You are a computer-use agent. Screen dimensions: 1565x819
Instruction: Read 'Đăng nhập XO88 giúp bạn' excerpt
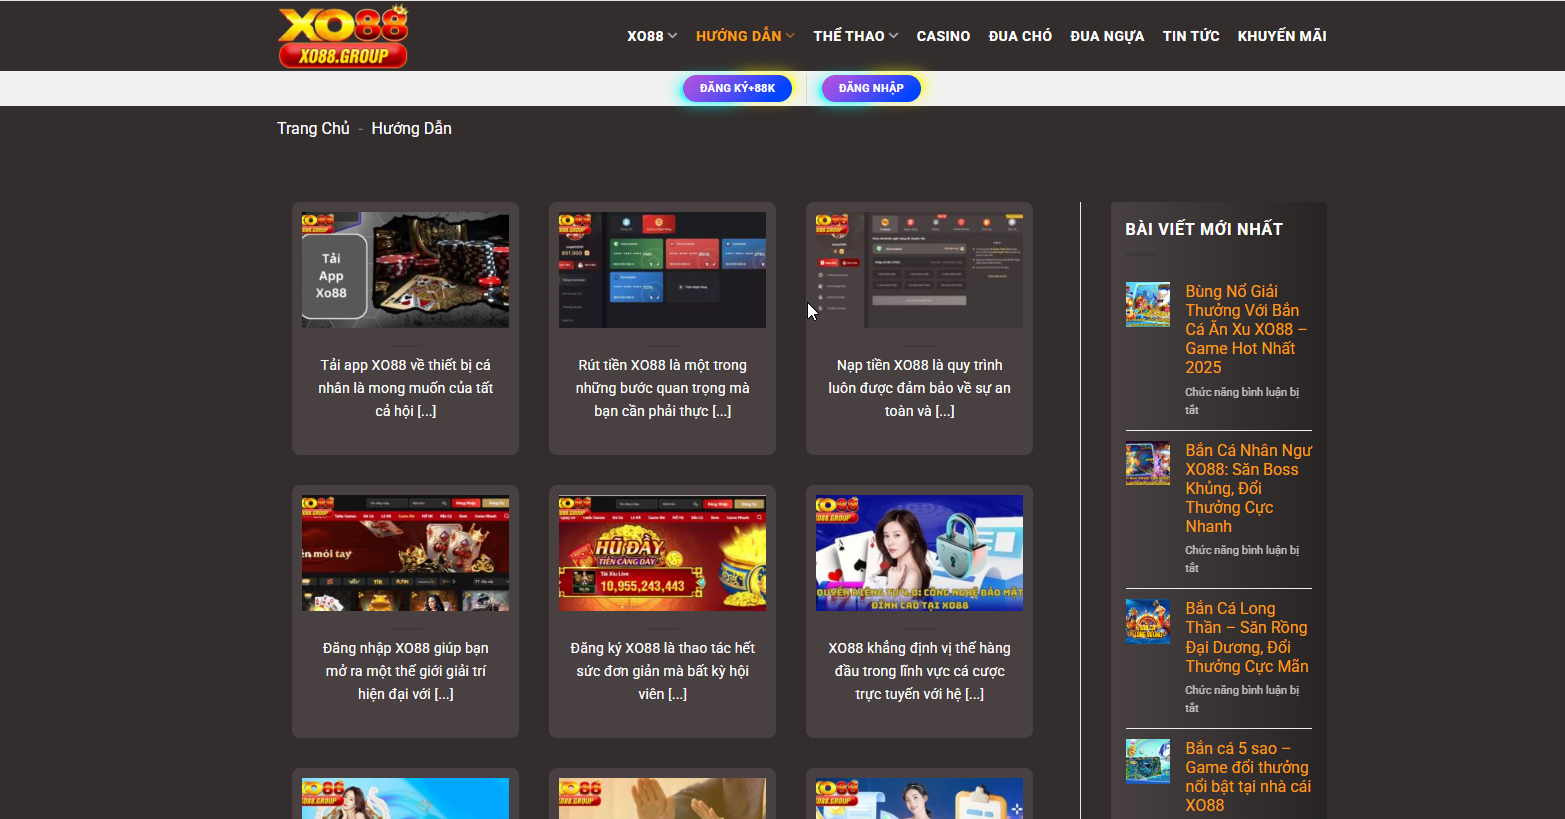pos(405,671)
